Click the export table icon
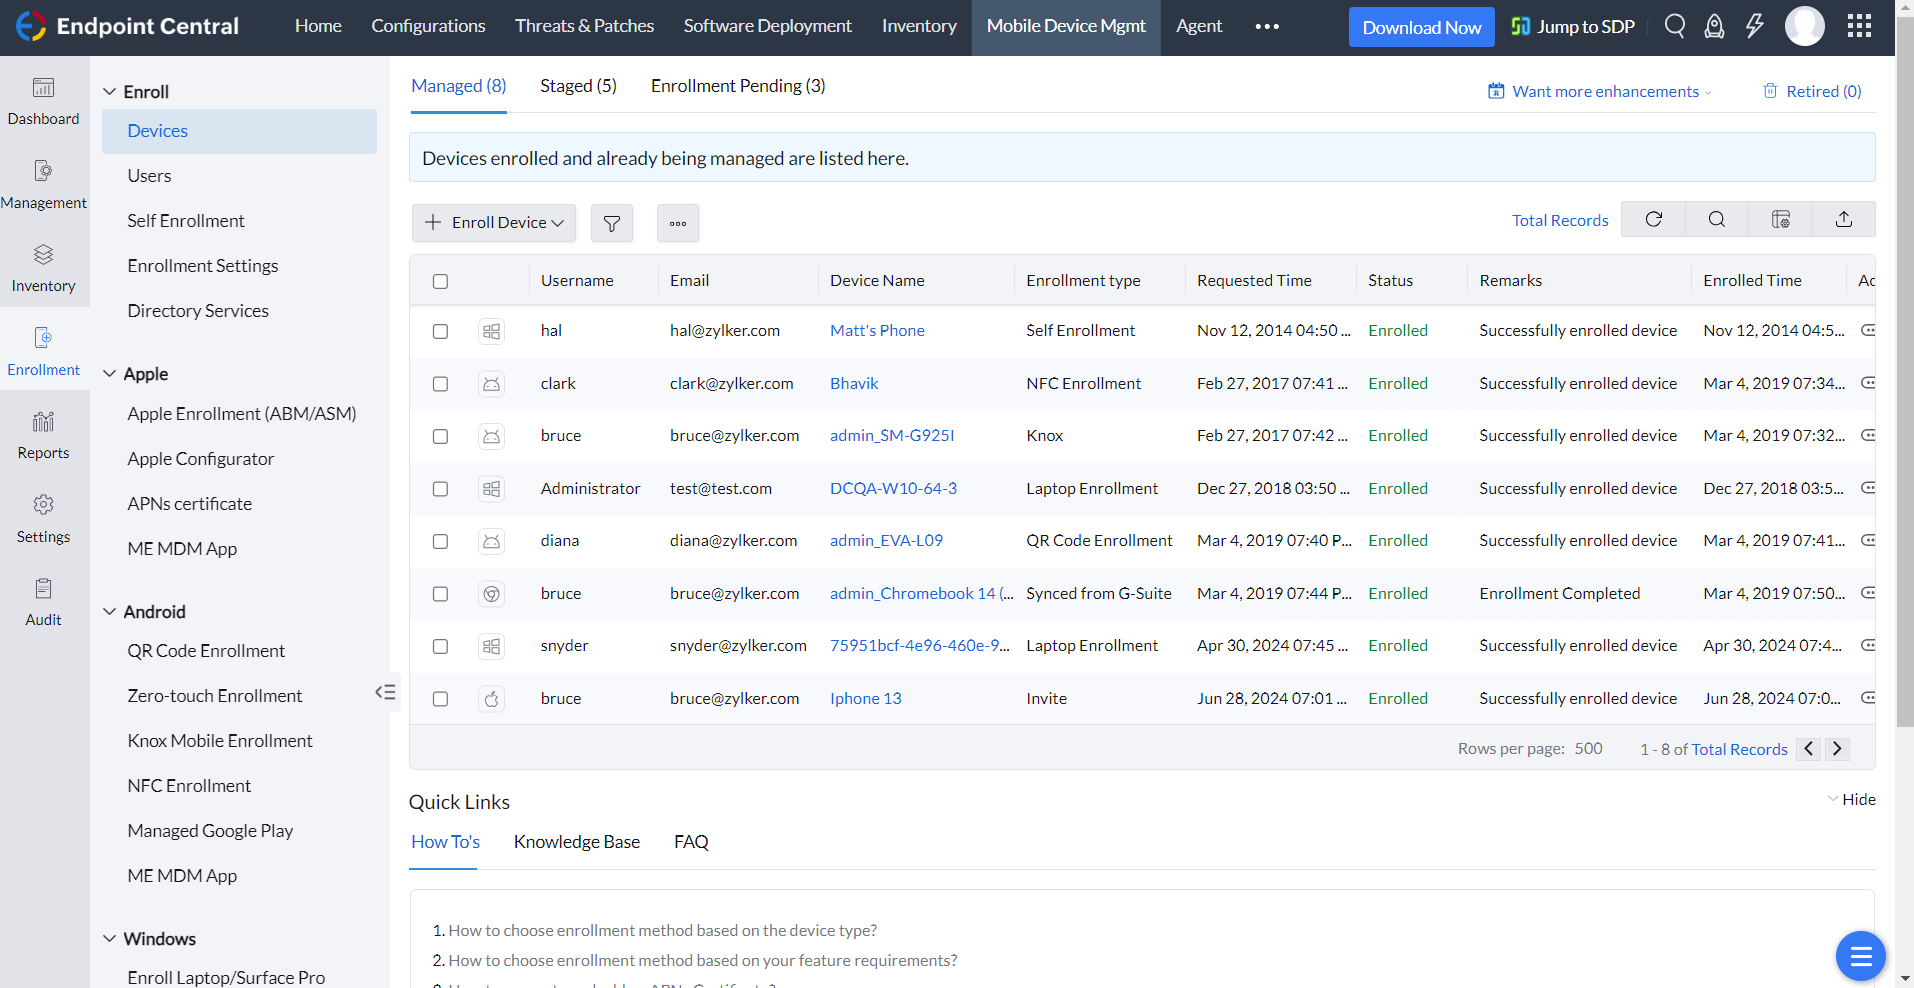The image size is (1914, 988). [1843, 219]
